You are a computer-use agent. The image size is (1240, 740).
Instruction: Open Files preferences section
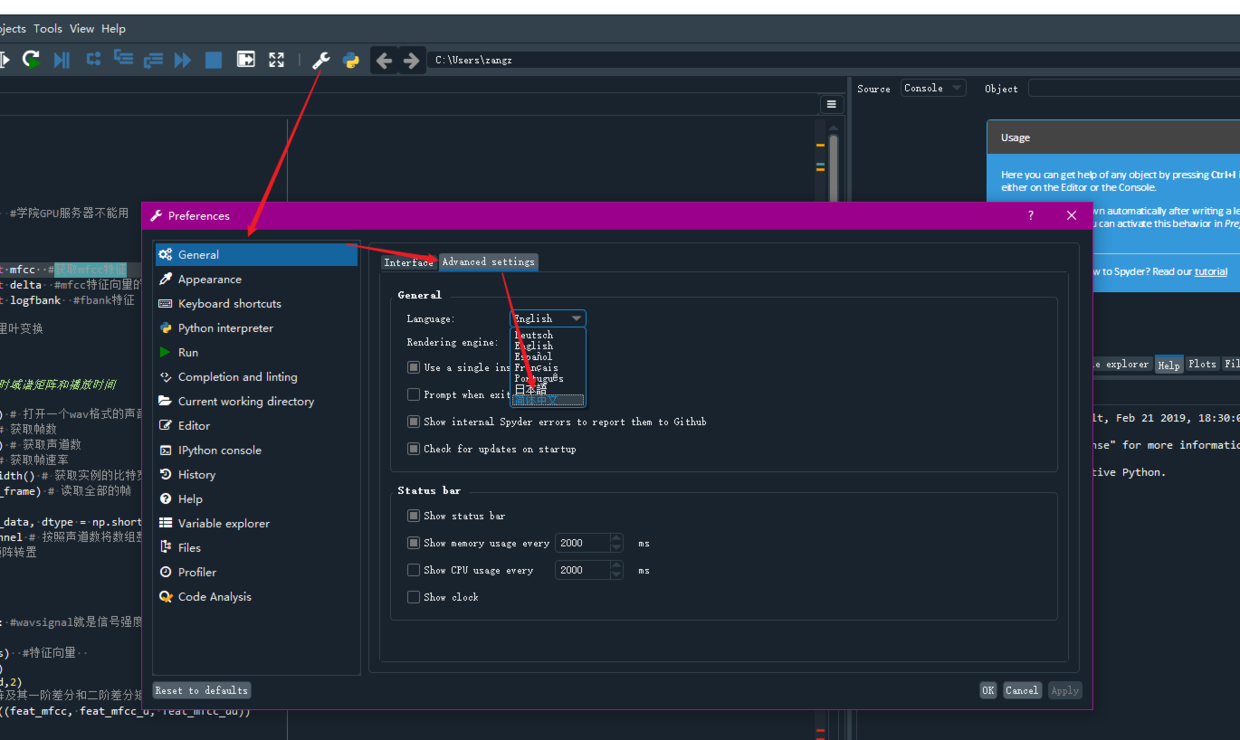(256, 547)
